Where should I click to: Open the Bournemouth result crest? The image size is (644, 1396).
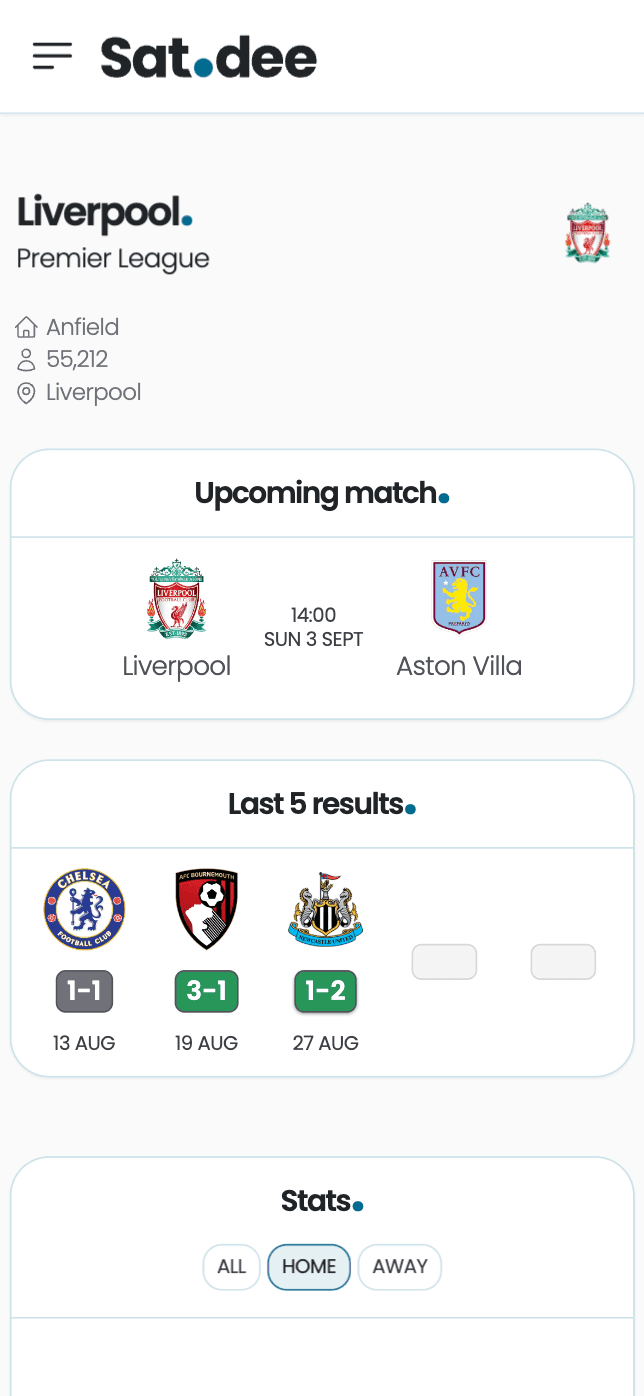pyautogui.click(x=206, y=909)
